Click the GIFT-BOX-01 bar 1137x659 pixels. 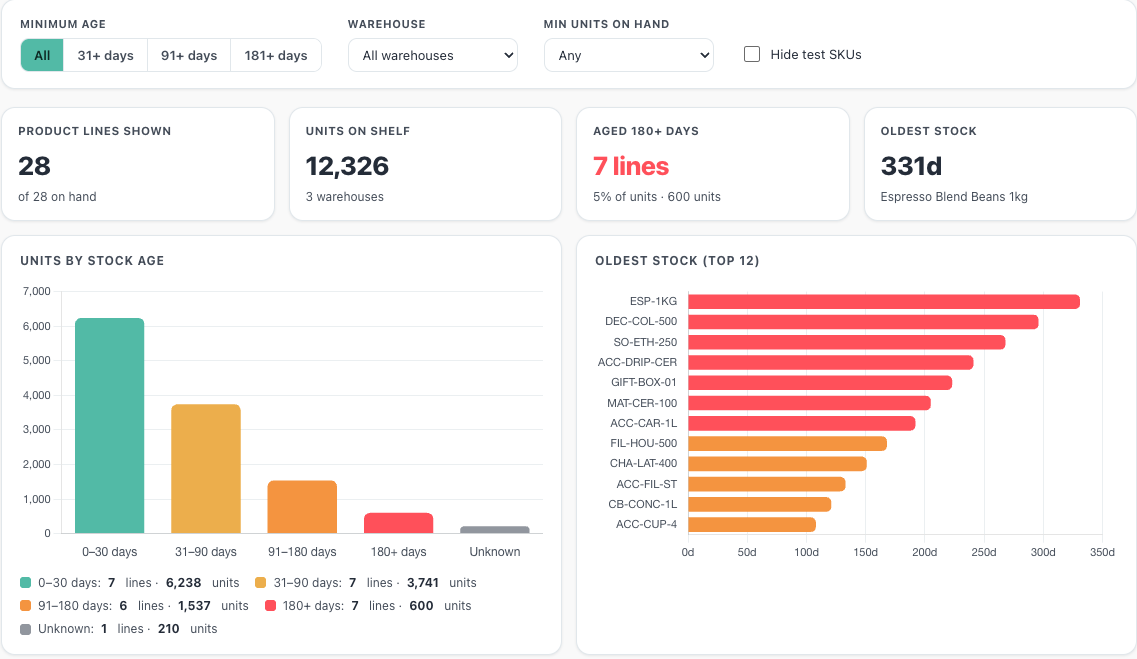tap(820, 383)
